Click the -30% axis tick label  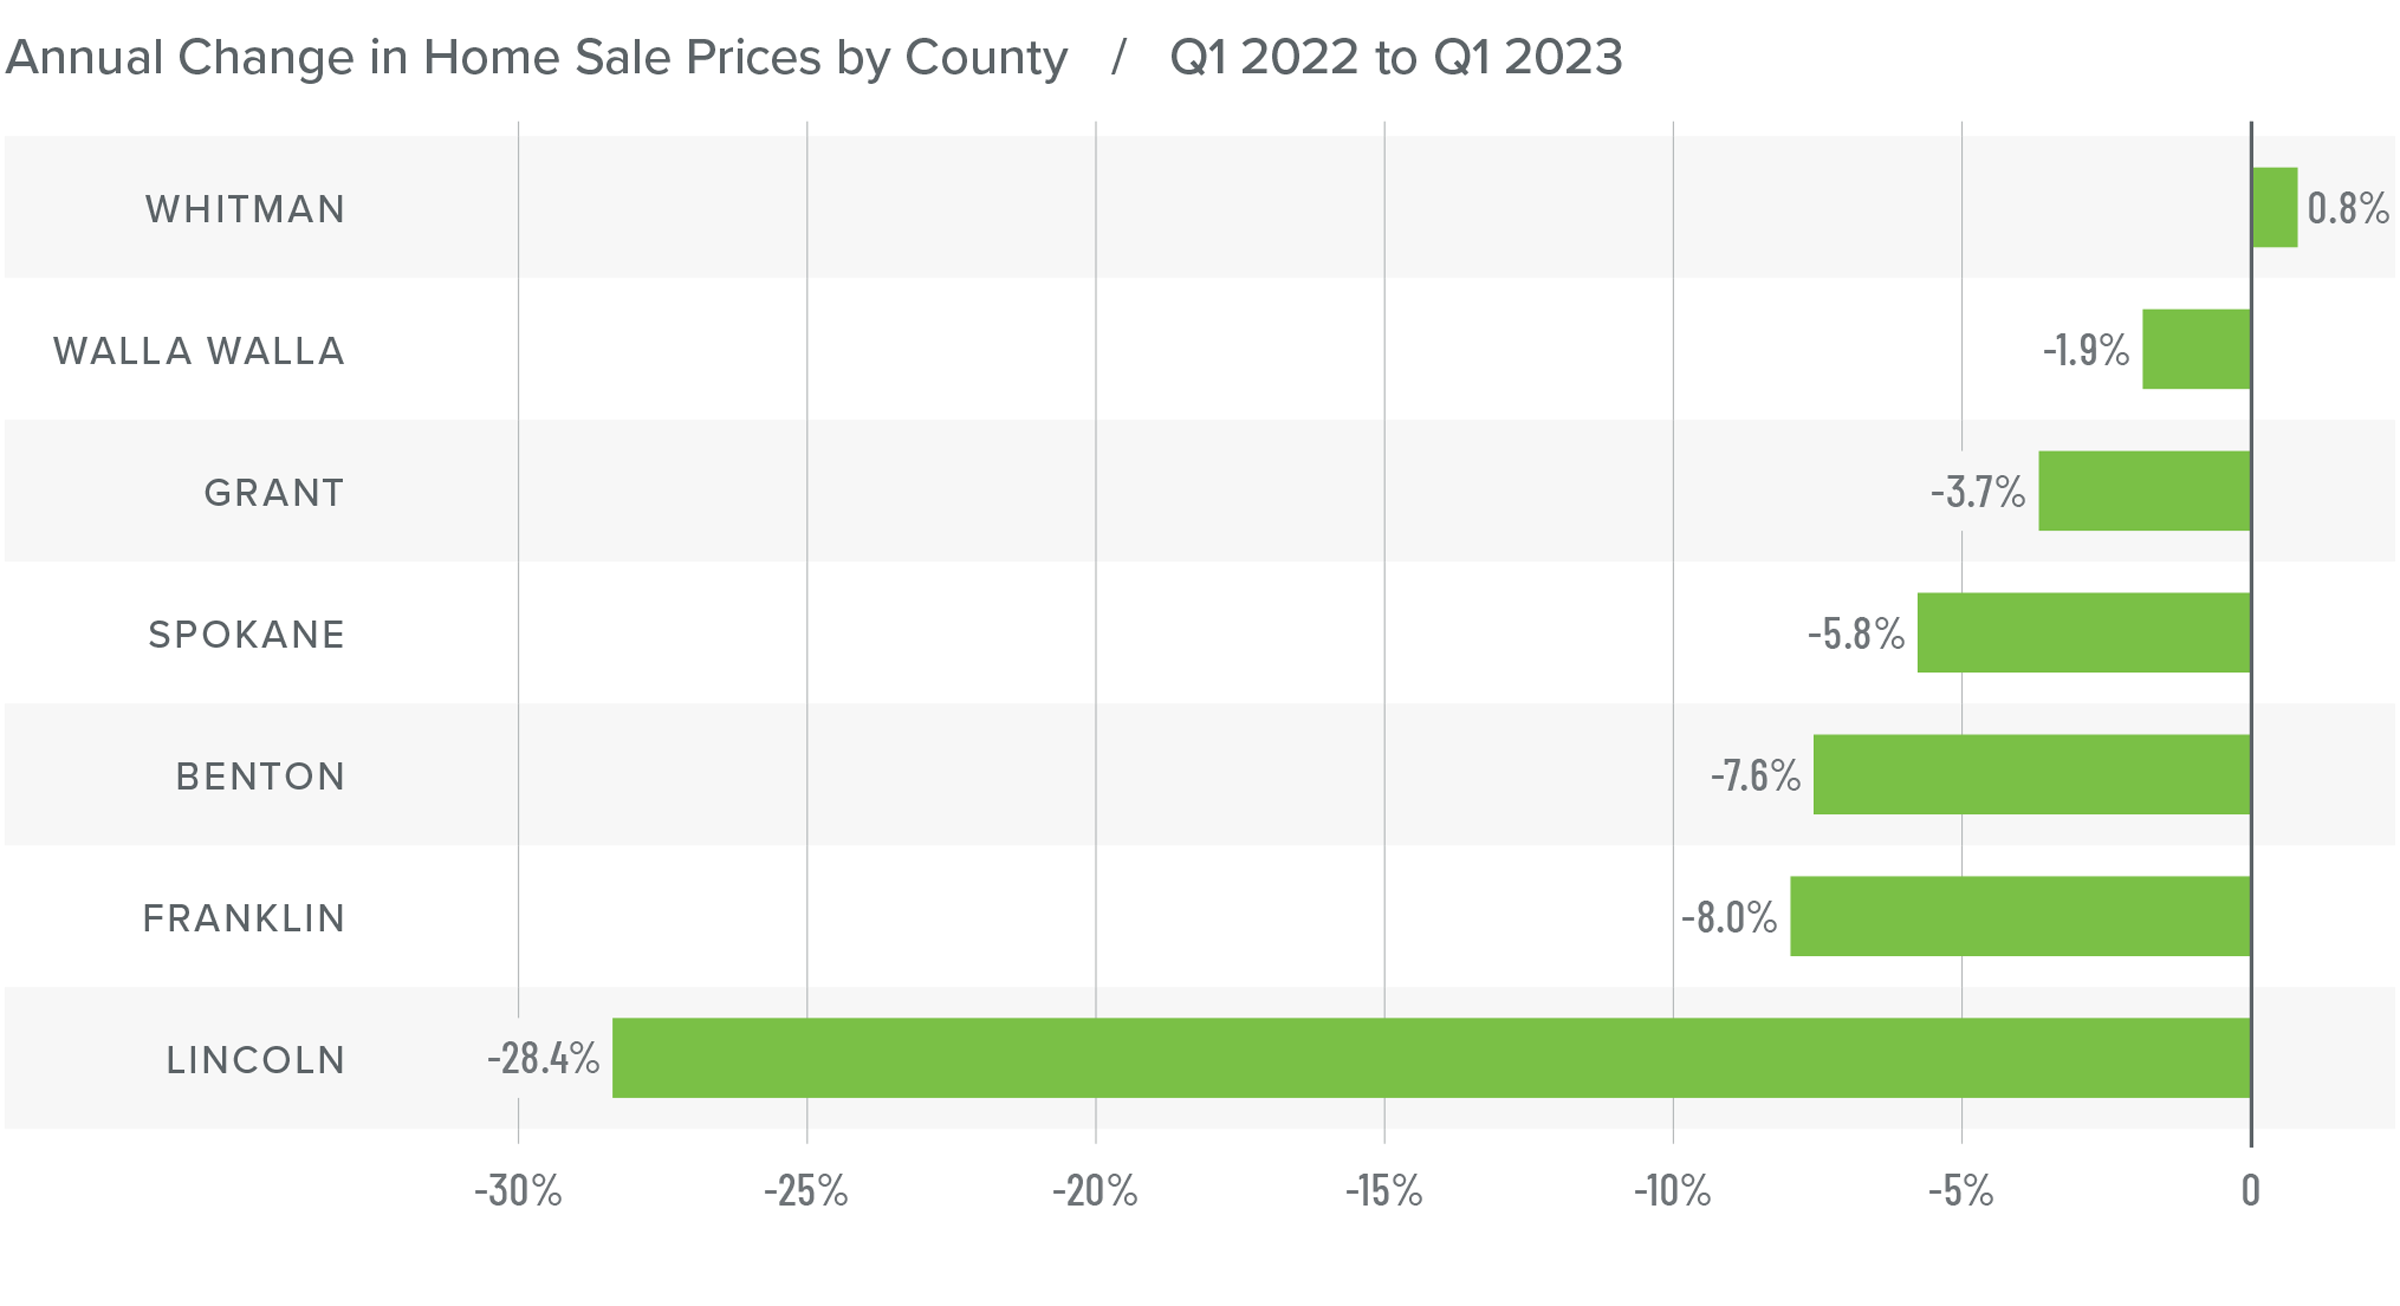[x=518, y=1191]
